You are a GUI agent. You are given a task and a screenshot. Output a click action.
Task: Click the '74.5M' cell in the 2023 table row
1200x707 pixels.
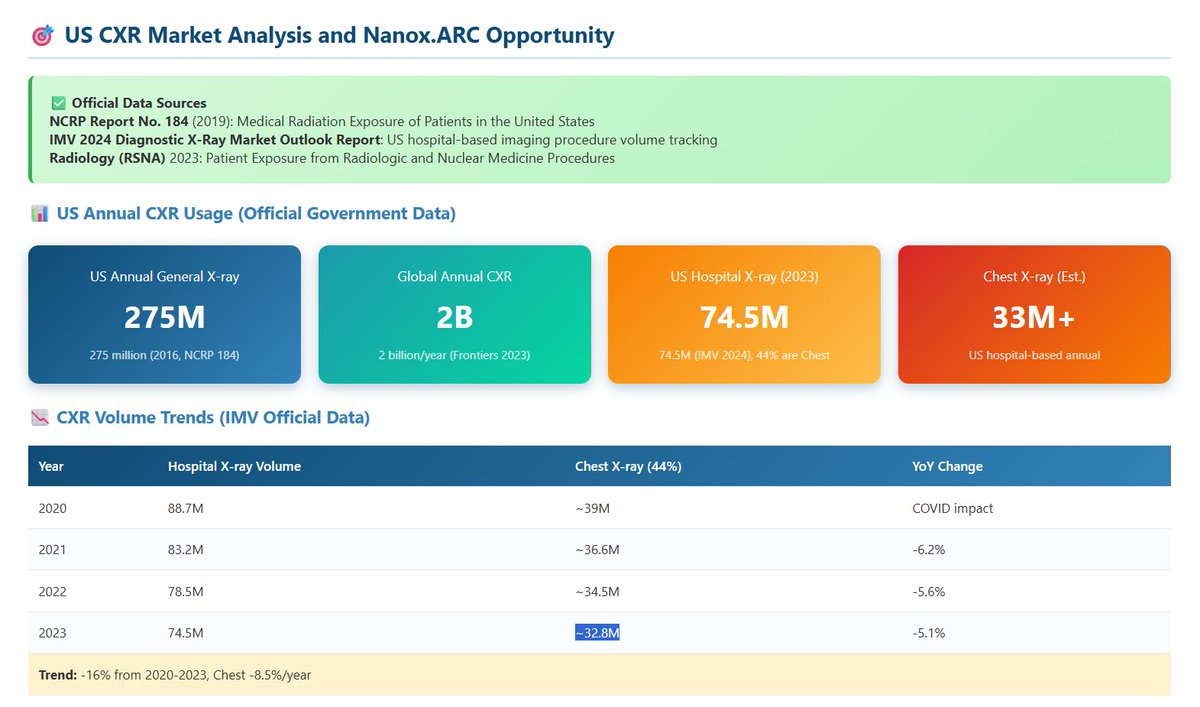(186, 633)
